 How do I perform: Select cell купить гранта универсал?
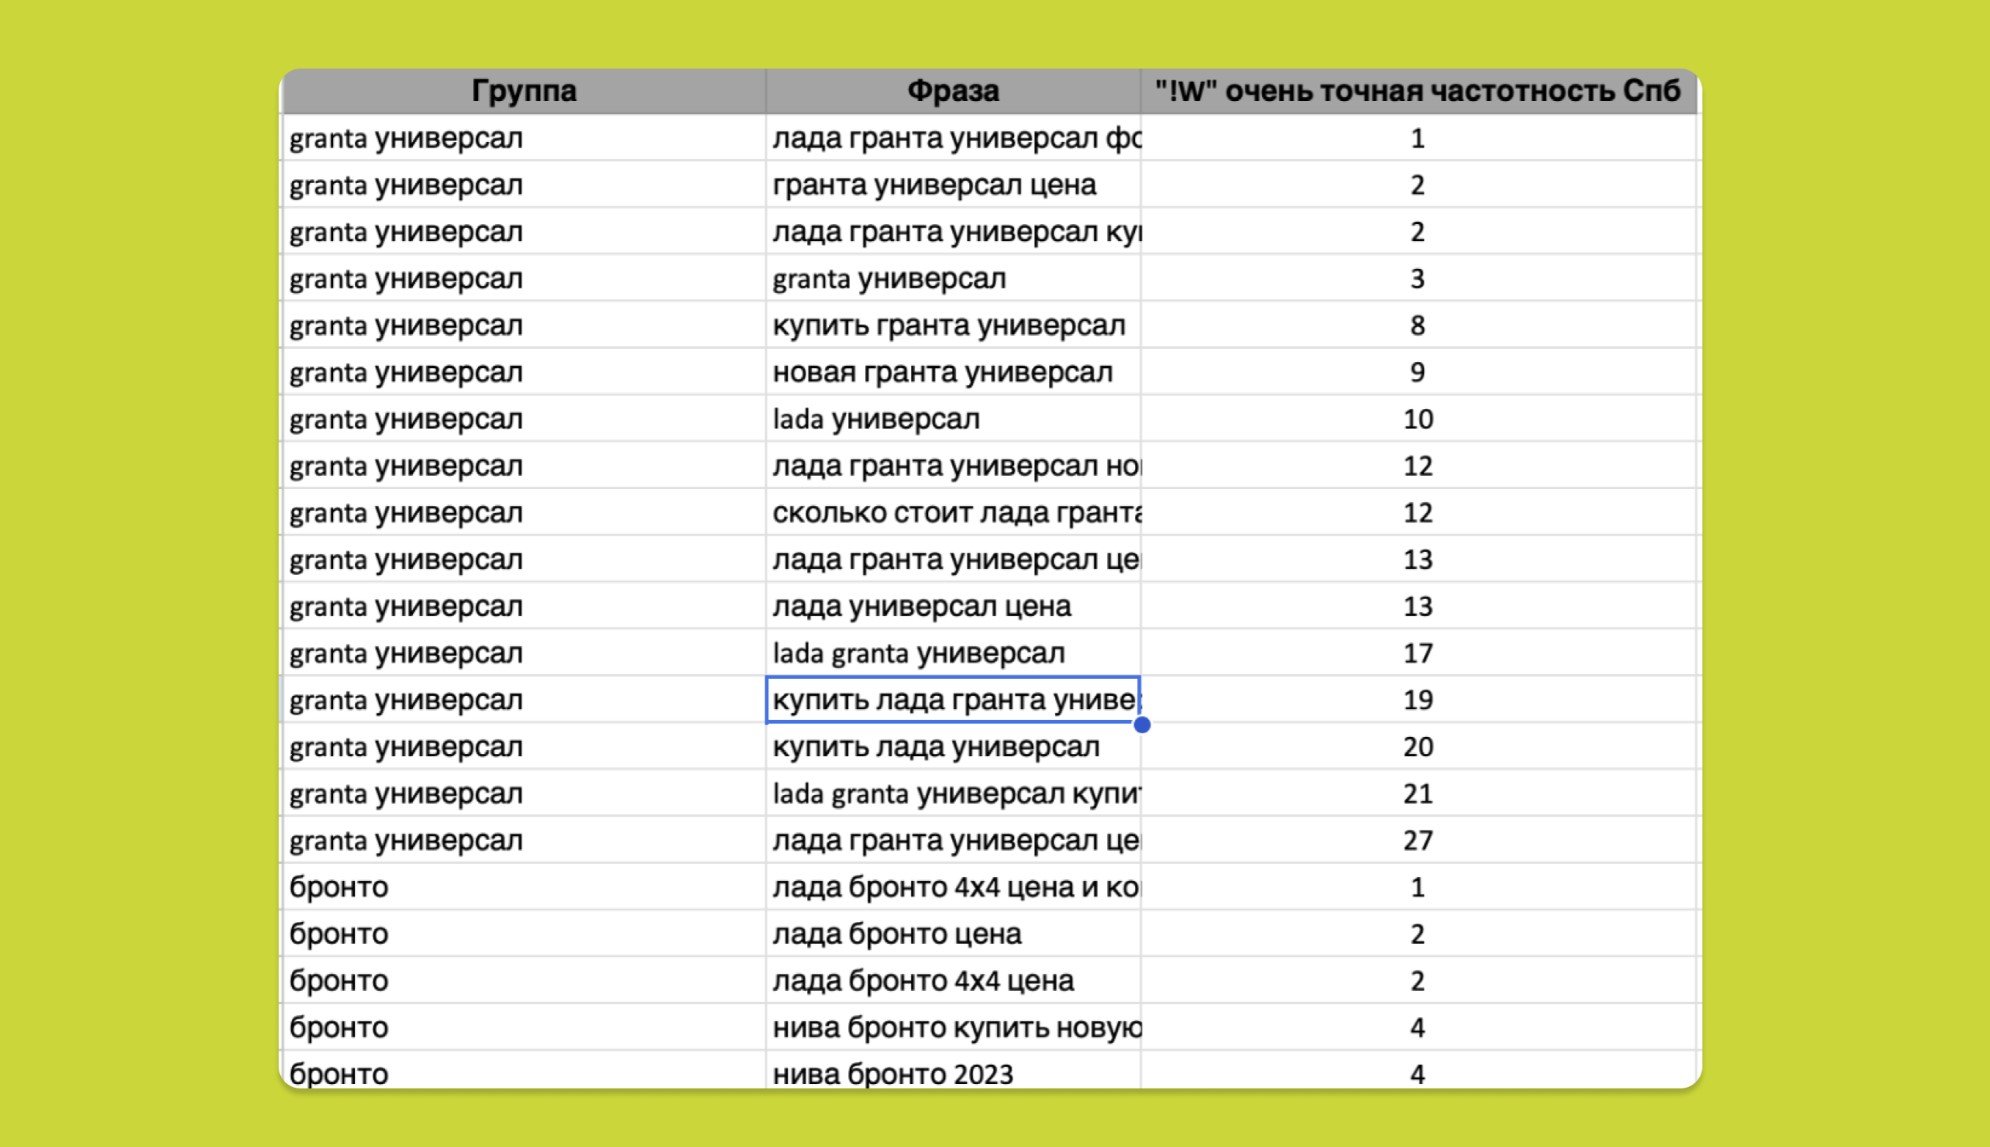[948, 325]
